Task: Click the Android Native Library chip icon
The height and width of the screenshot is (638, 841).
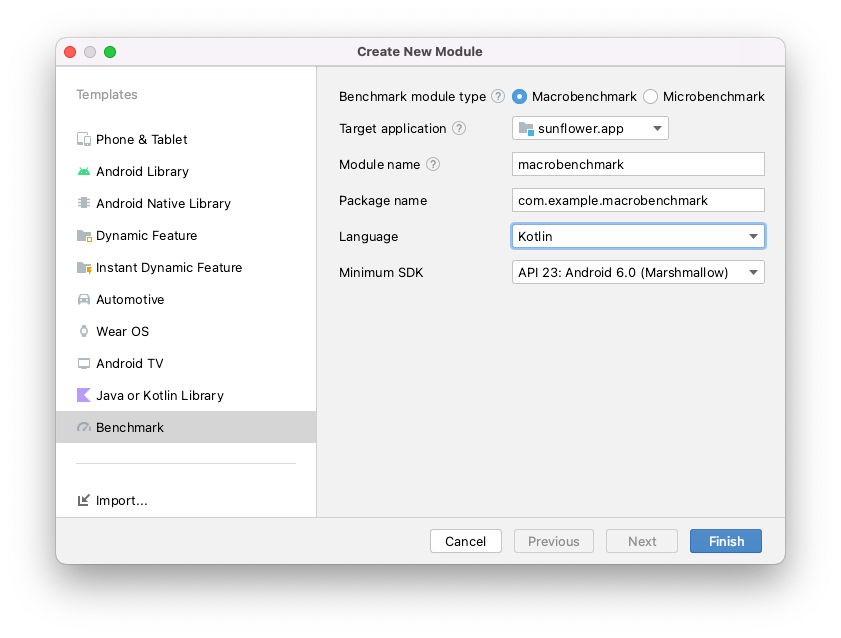Action: pos(84,203)
